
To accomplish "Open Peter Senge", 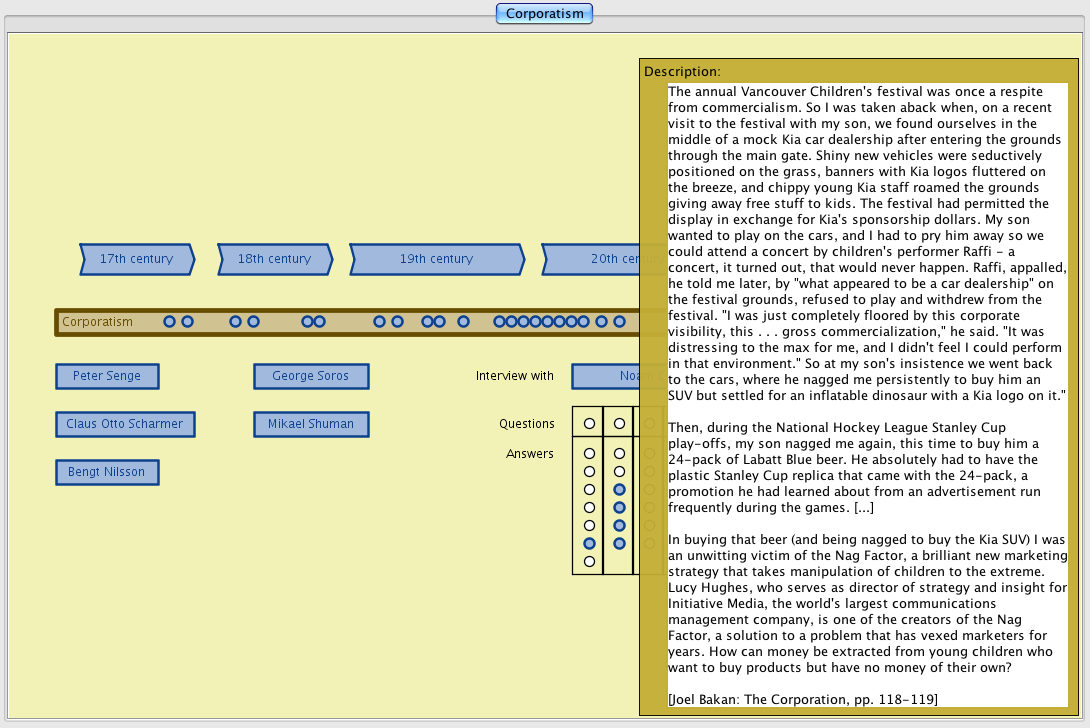I will [107, 376].
